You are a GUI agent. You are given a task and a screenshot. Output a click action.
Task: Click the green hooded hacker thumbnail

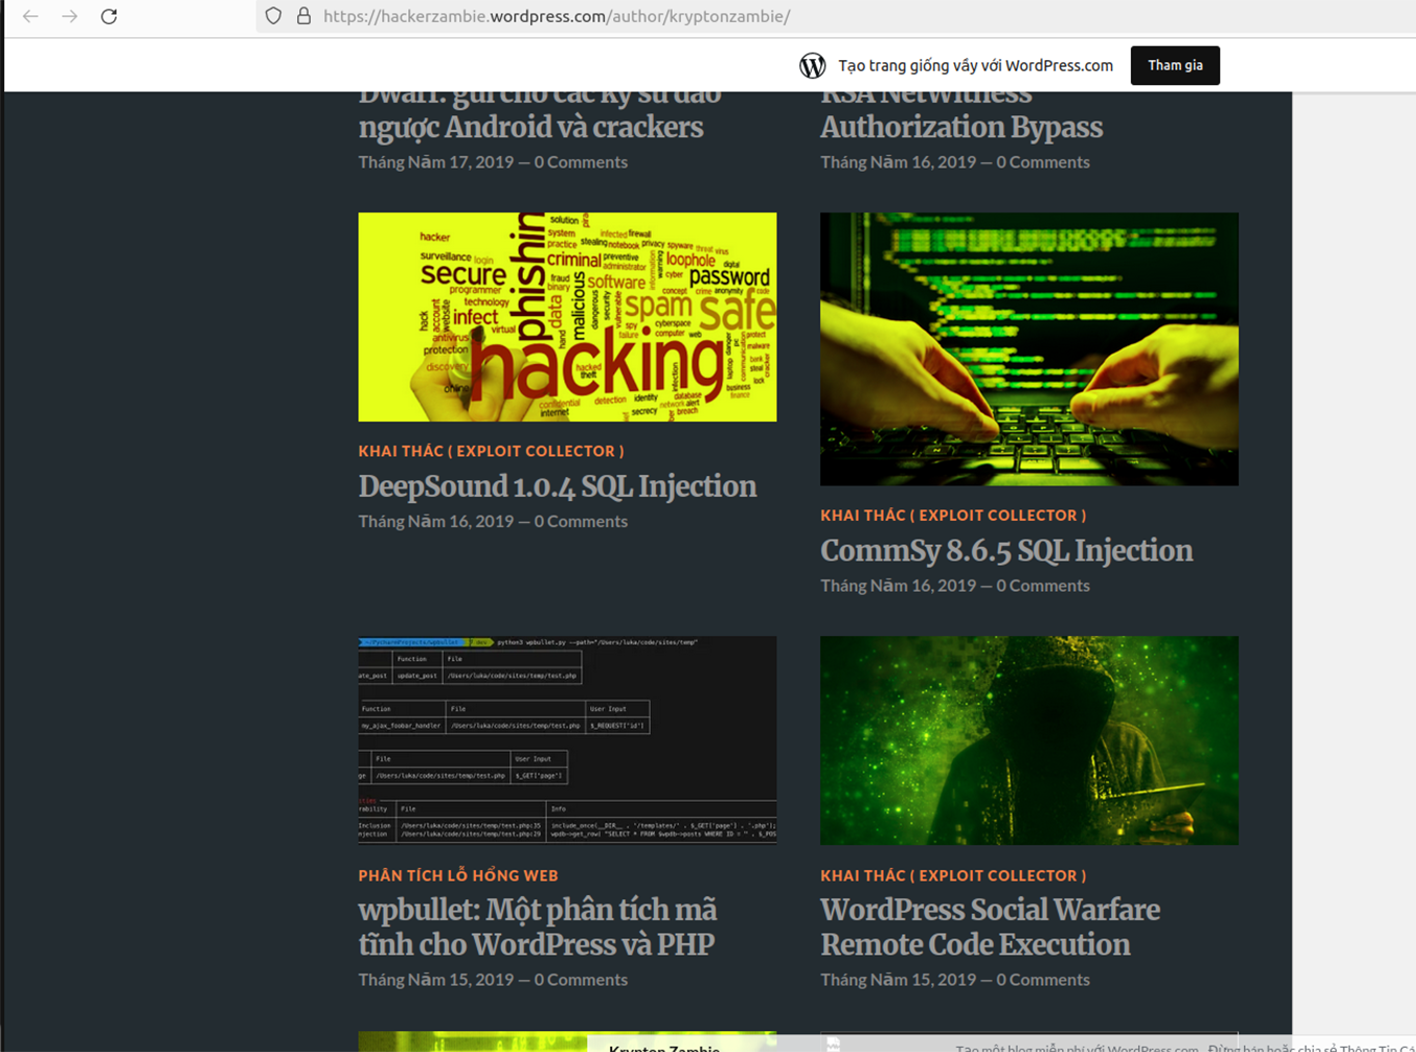point(1029,740)
